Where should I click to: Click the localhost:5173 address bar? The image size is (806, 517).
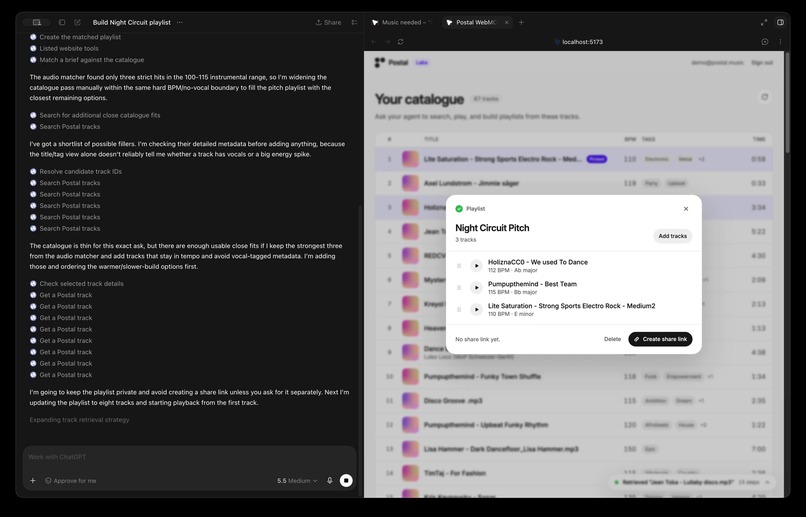pyautogui.click(x=579, y=42)
